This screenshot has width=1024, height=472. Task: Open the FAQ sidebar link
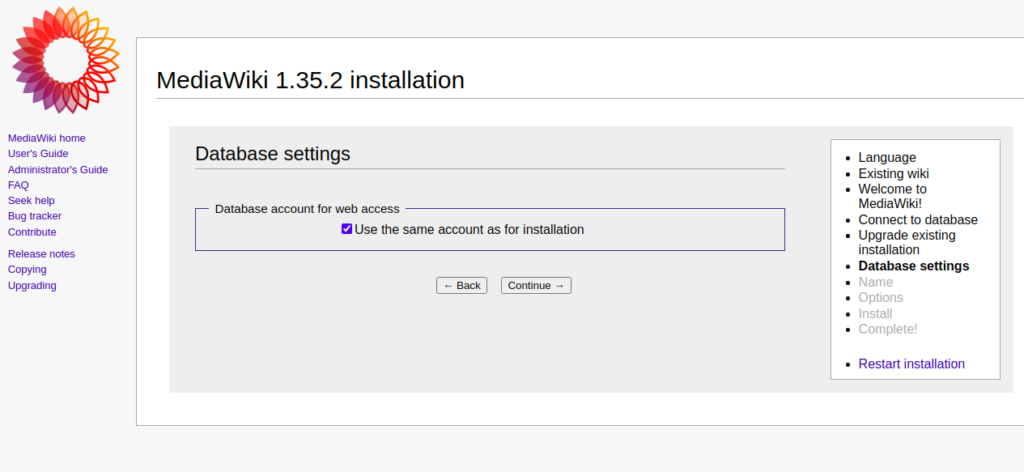pos(18,185)
